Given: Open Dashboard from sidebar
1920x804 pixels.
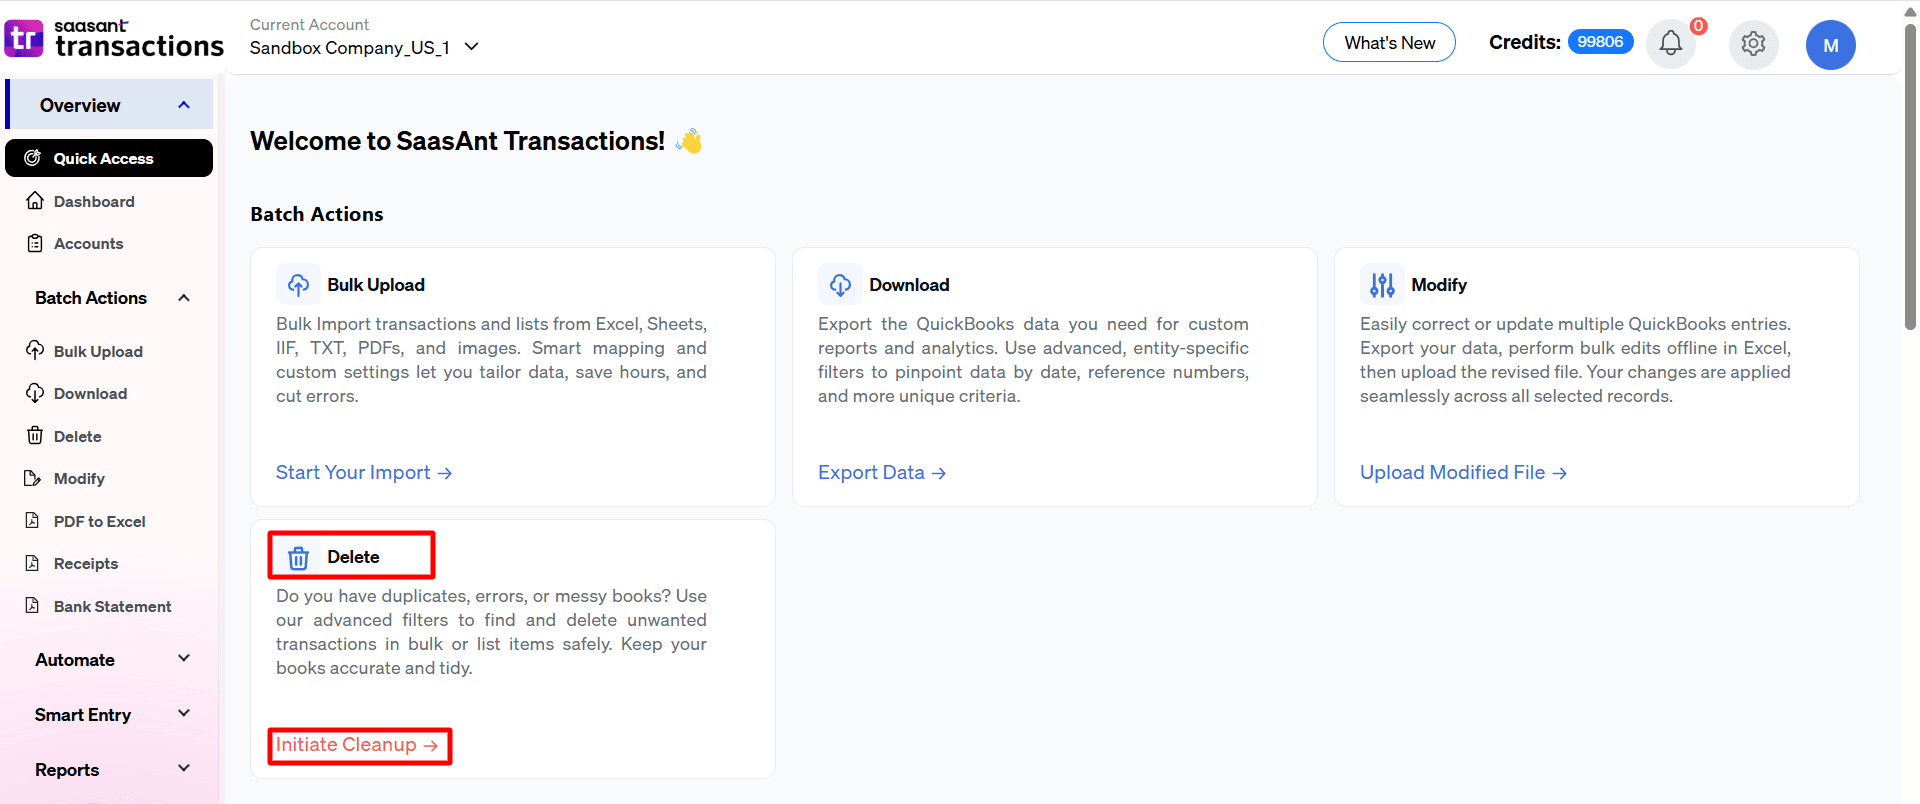Looking at the screenshot, I should [x=94, y=201].
